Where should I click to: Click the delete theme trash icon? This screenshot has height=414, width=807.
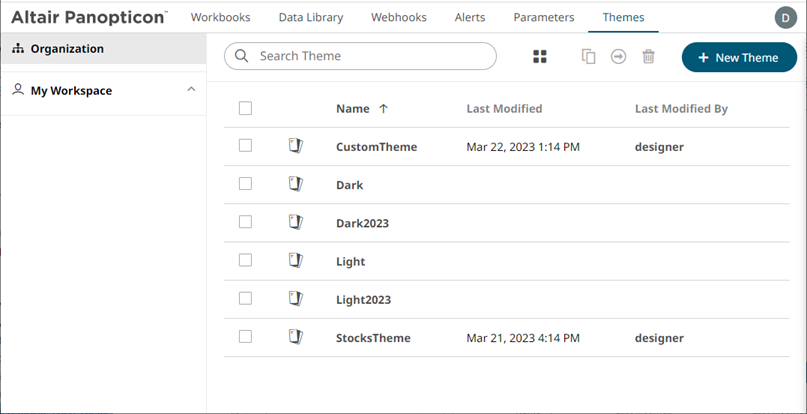point(648,57)
